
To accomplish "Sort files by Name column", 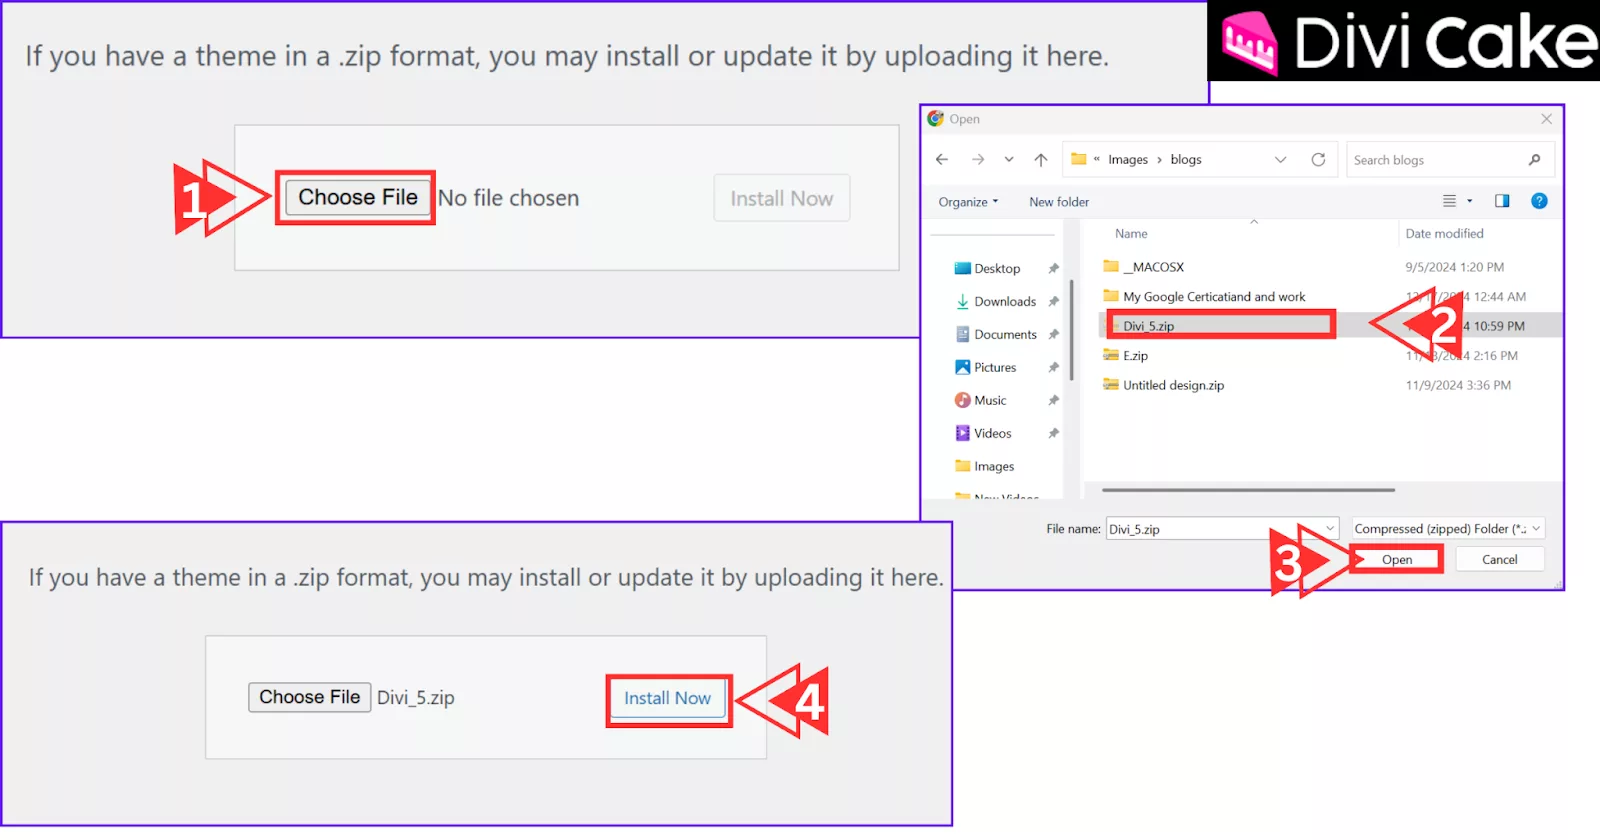I will (x=1131, y=234).
